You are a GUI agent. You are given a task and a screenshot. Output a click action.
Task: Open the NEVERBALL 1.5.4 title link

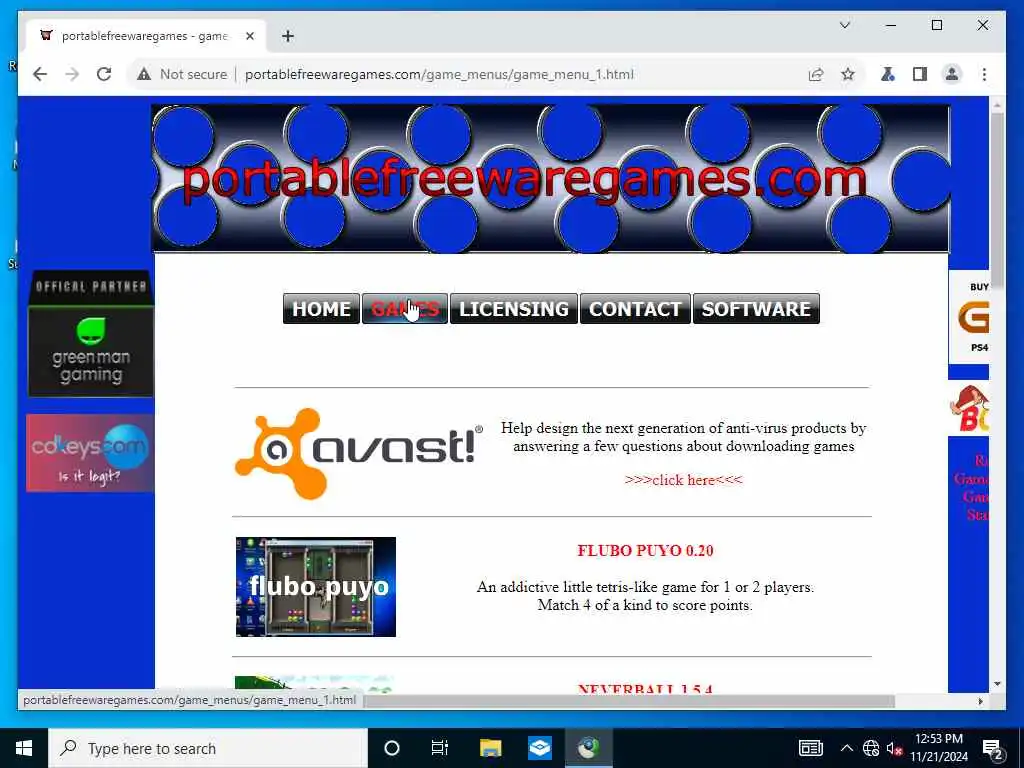pos(645,688)
